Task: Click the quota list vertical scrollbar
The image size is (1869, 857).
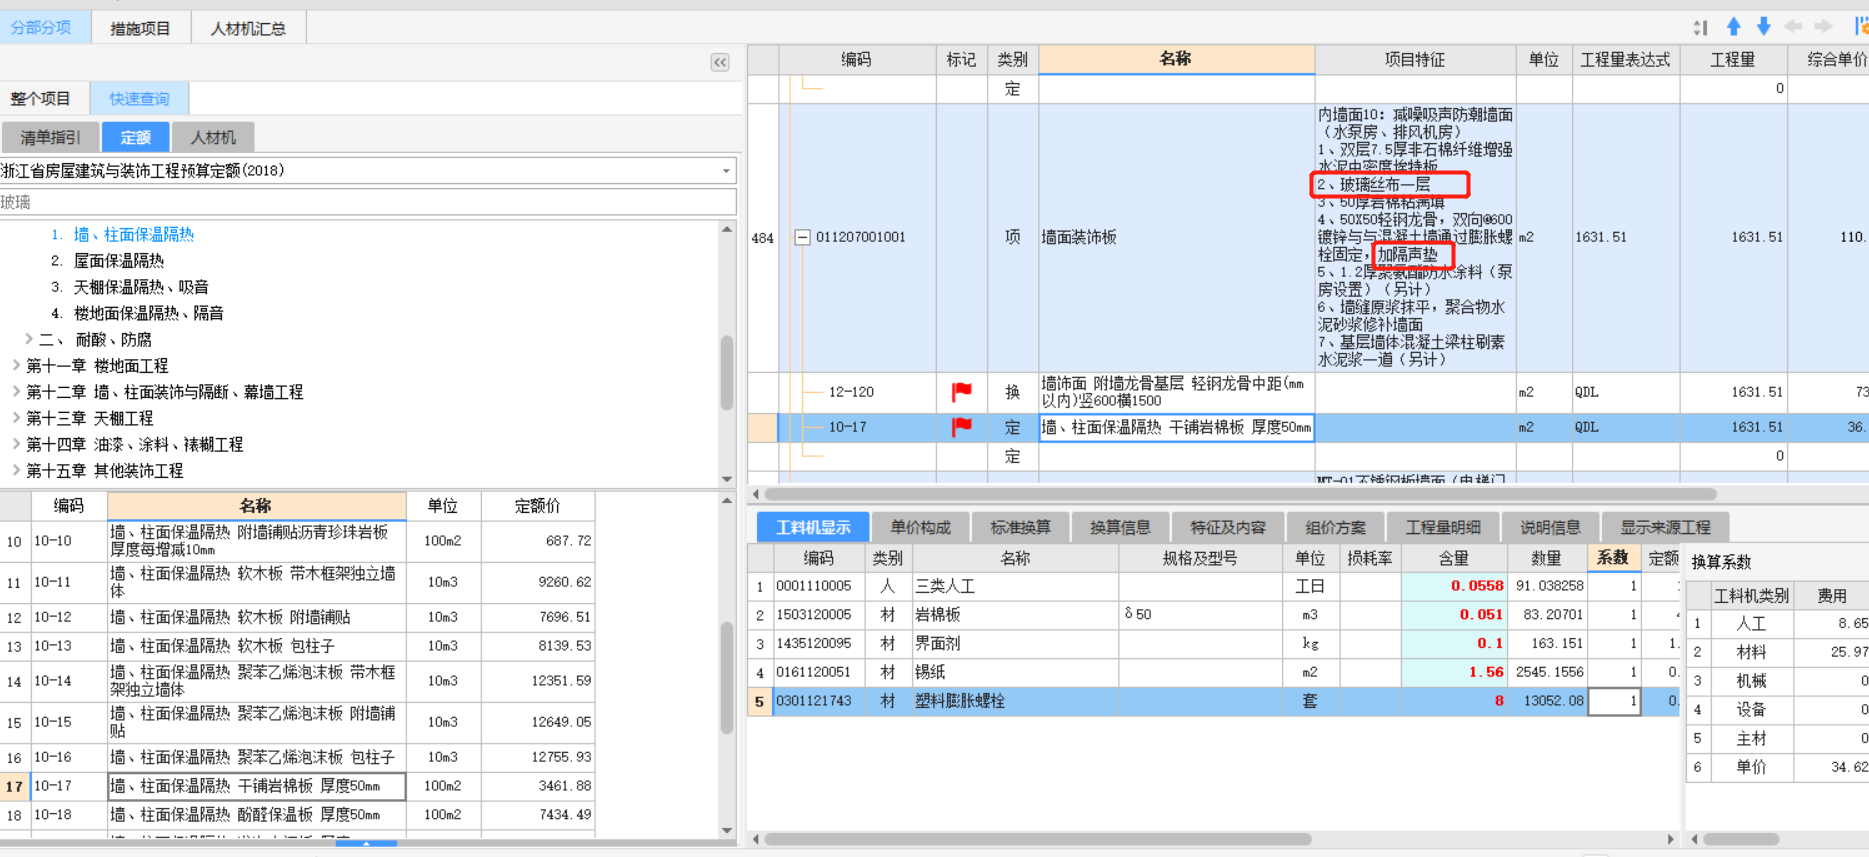Action: click(x=727, y=677)
